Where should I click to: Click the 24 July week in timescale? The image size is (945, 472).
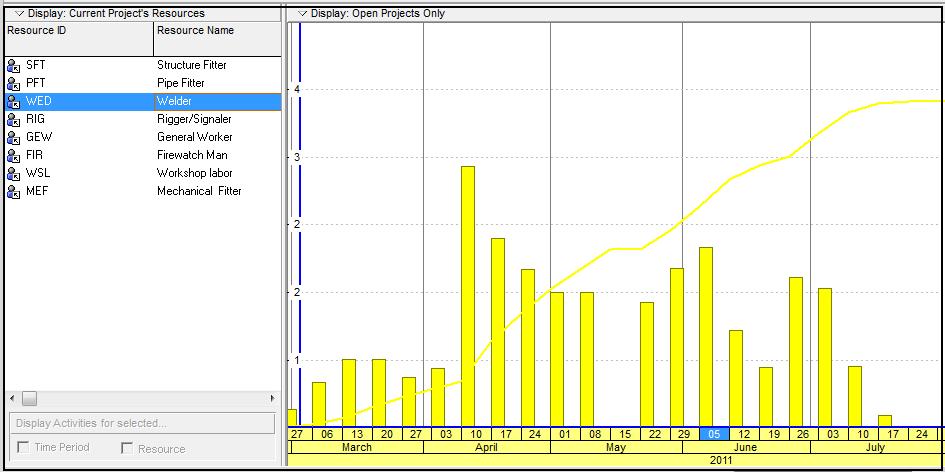click(x=923, y=435)
